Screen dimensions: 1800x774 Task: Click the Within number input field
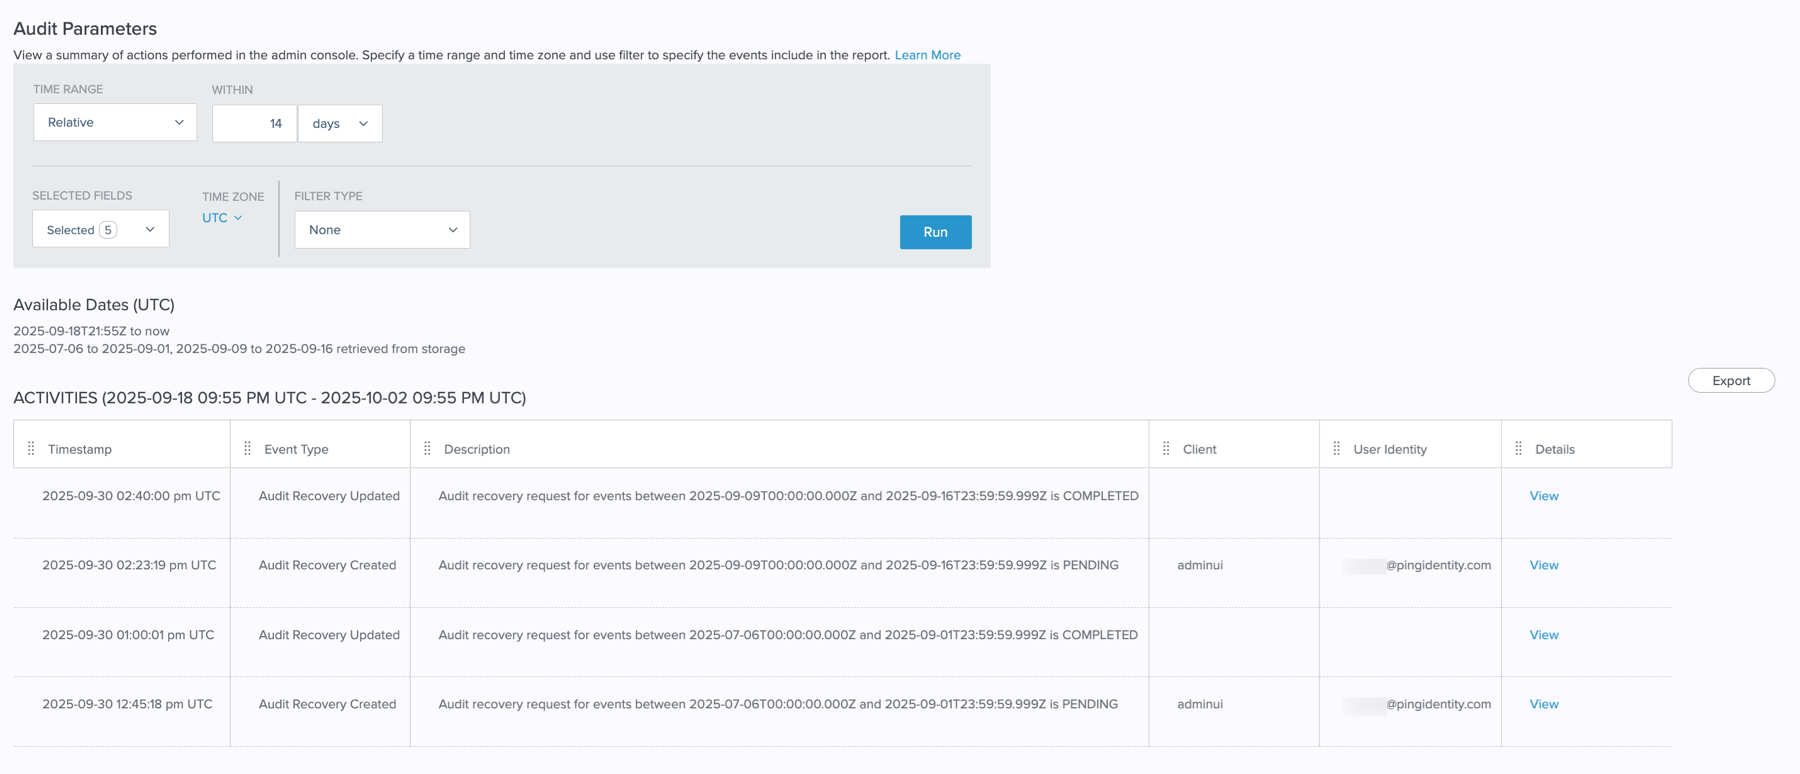[x=254, y=124]
